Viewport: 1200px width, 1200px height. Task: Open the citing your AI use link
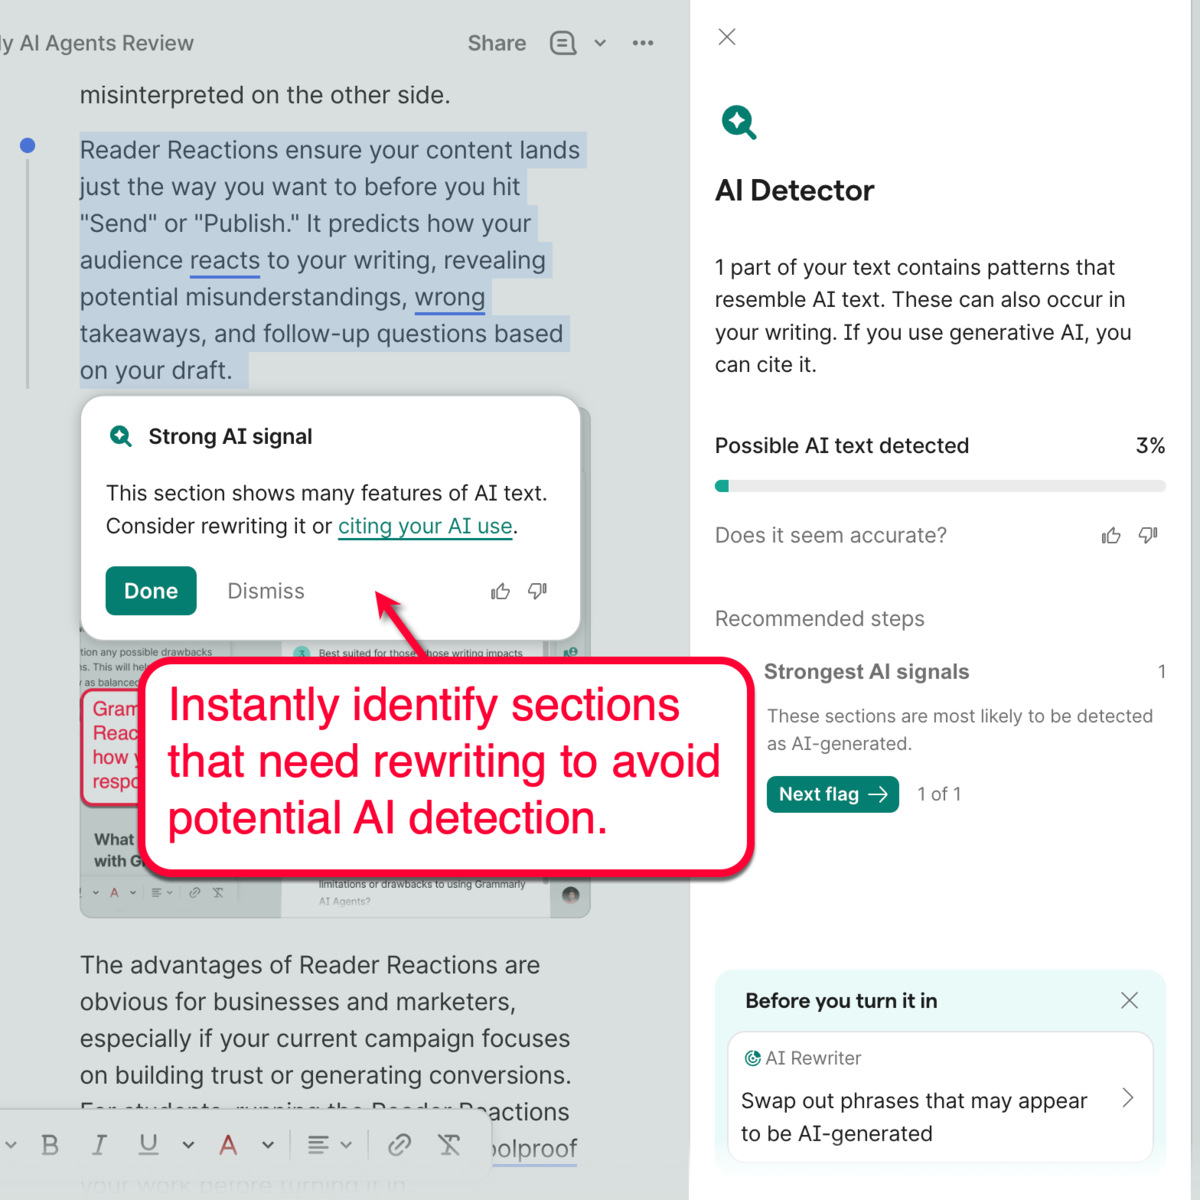click(425, 526)
